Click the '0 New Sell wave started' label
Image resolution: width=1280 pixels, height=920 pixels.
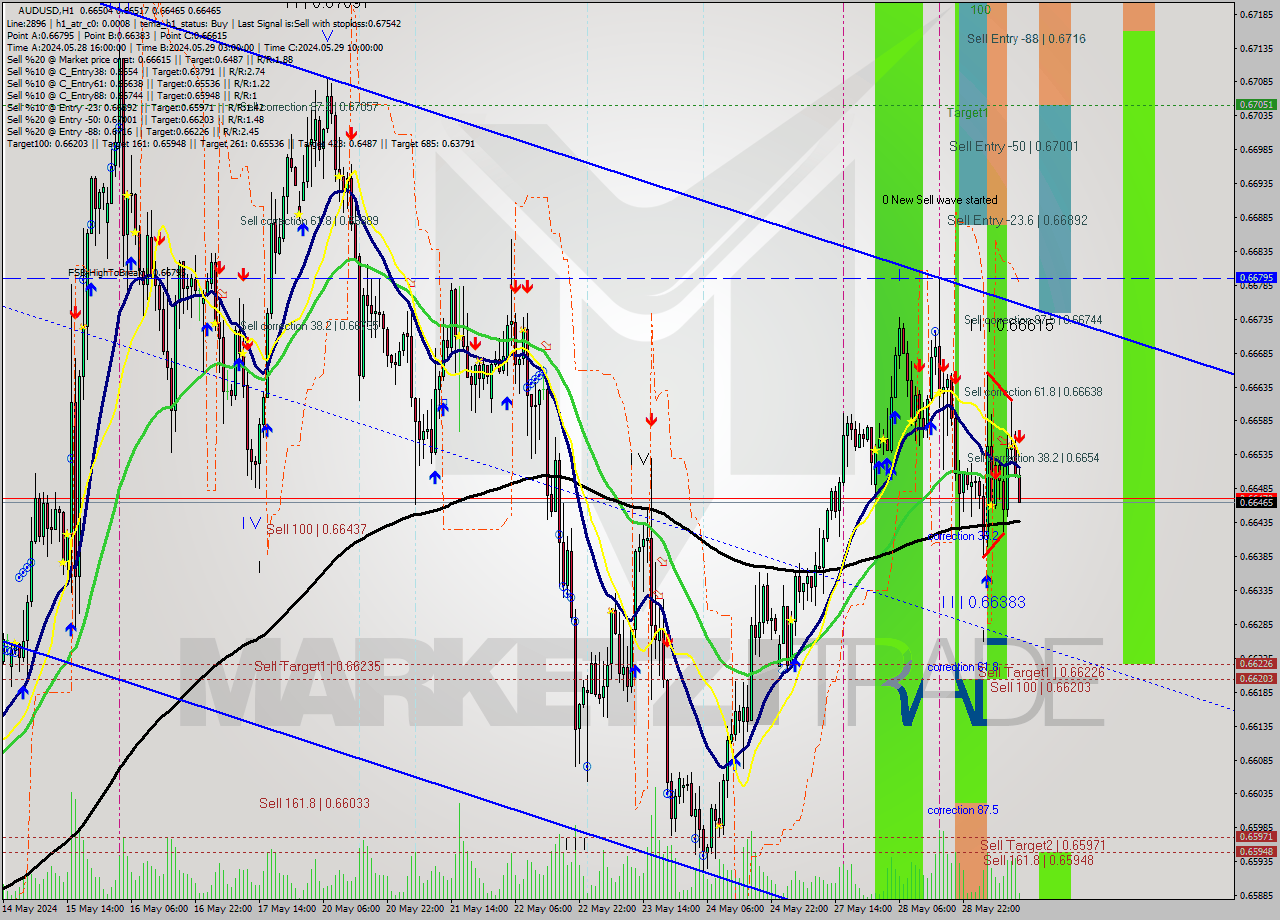[939, 200]
